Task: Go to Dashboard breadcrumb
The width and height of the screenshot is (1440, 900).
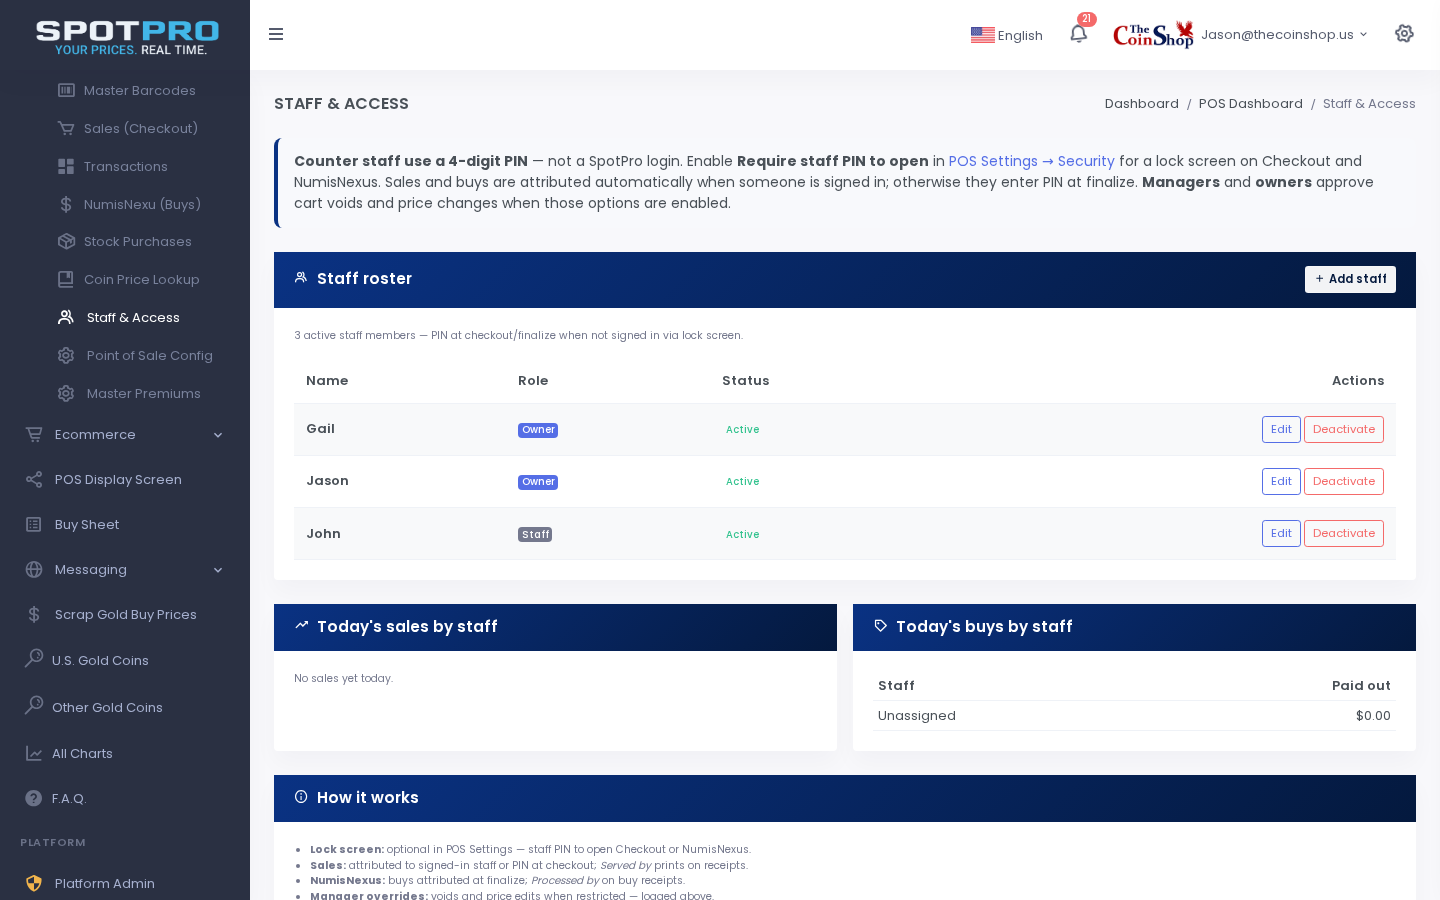Action: click(1142, 103)
